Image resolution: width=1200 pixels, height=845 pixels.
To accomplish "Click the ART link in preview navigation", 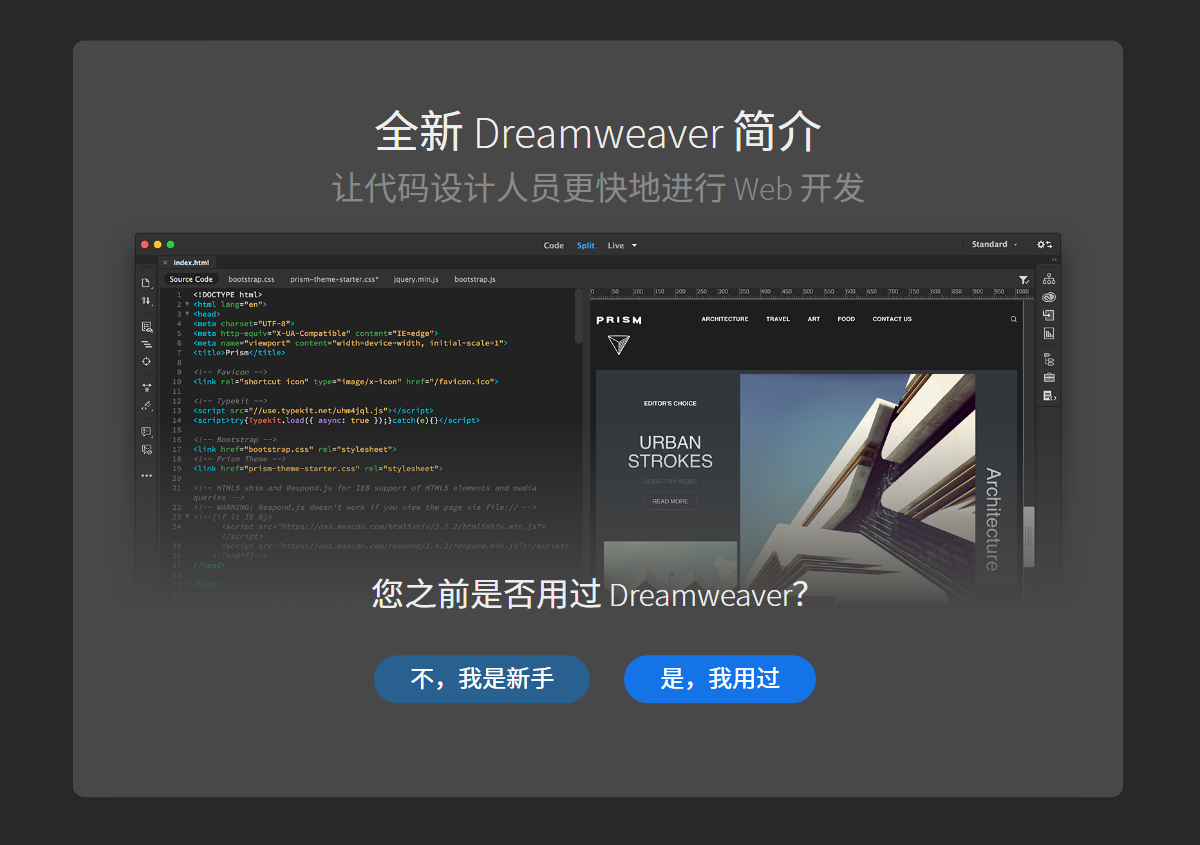I will tap(814, 319).
